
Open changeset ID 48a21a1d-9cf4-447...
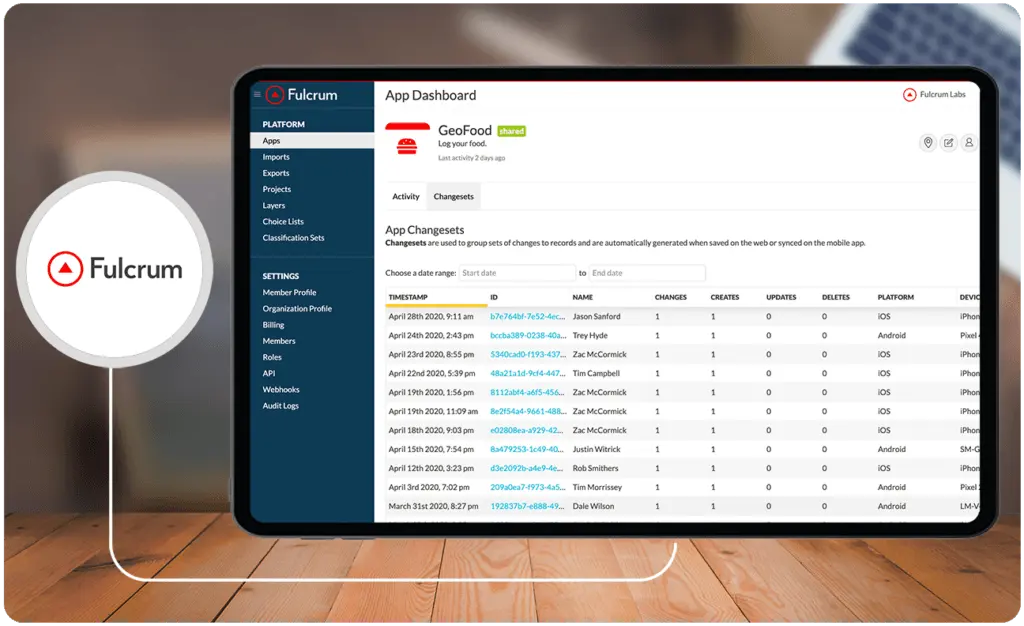528,373
